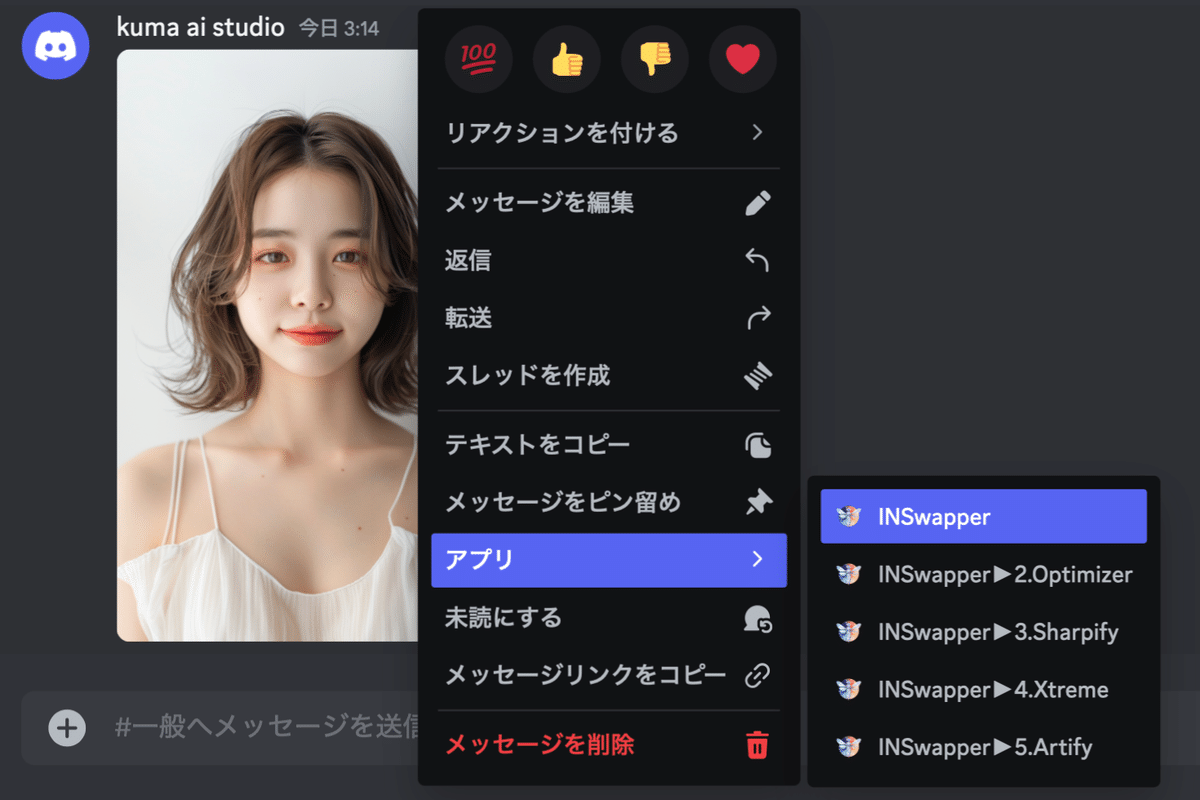The width and height of the screenshot is (1200, 800).
Task: React with the heart emoji
Action: pyautogui.click(x=742, y=59)
